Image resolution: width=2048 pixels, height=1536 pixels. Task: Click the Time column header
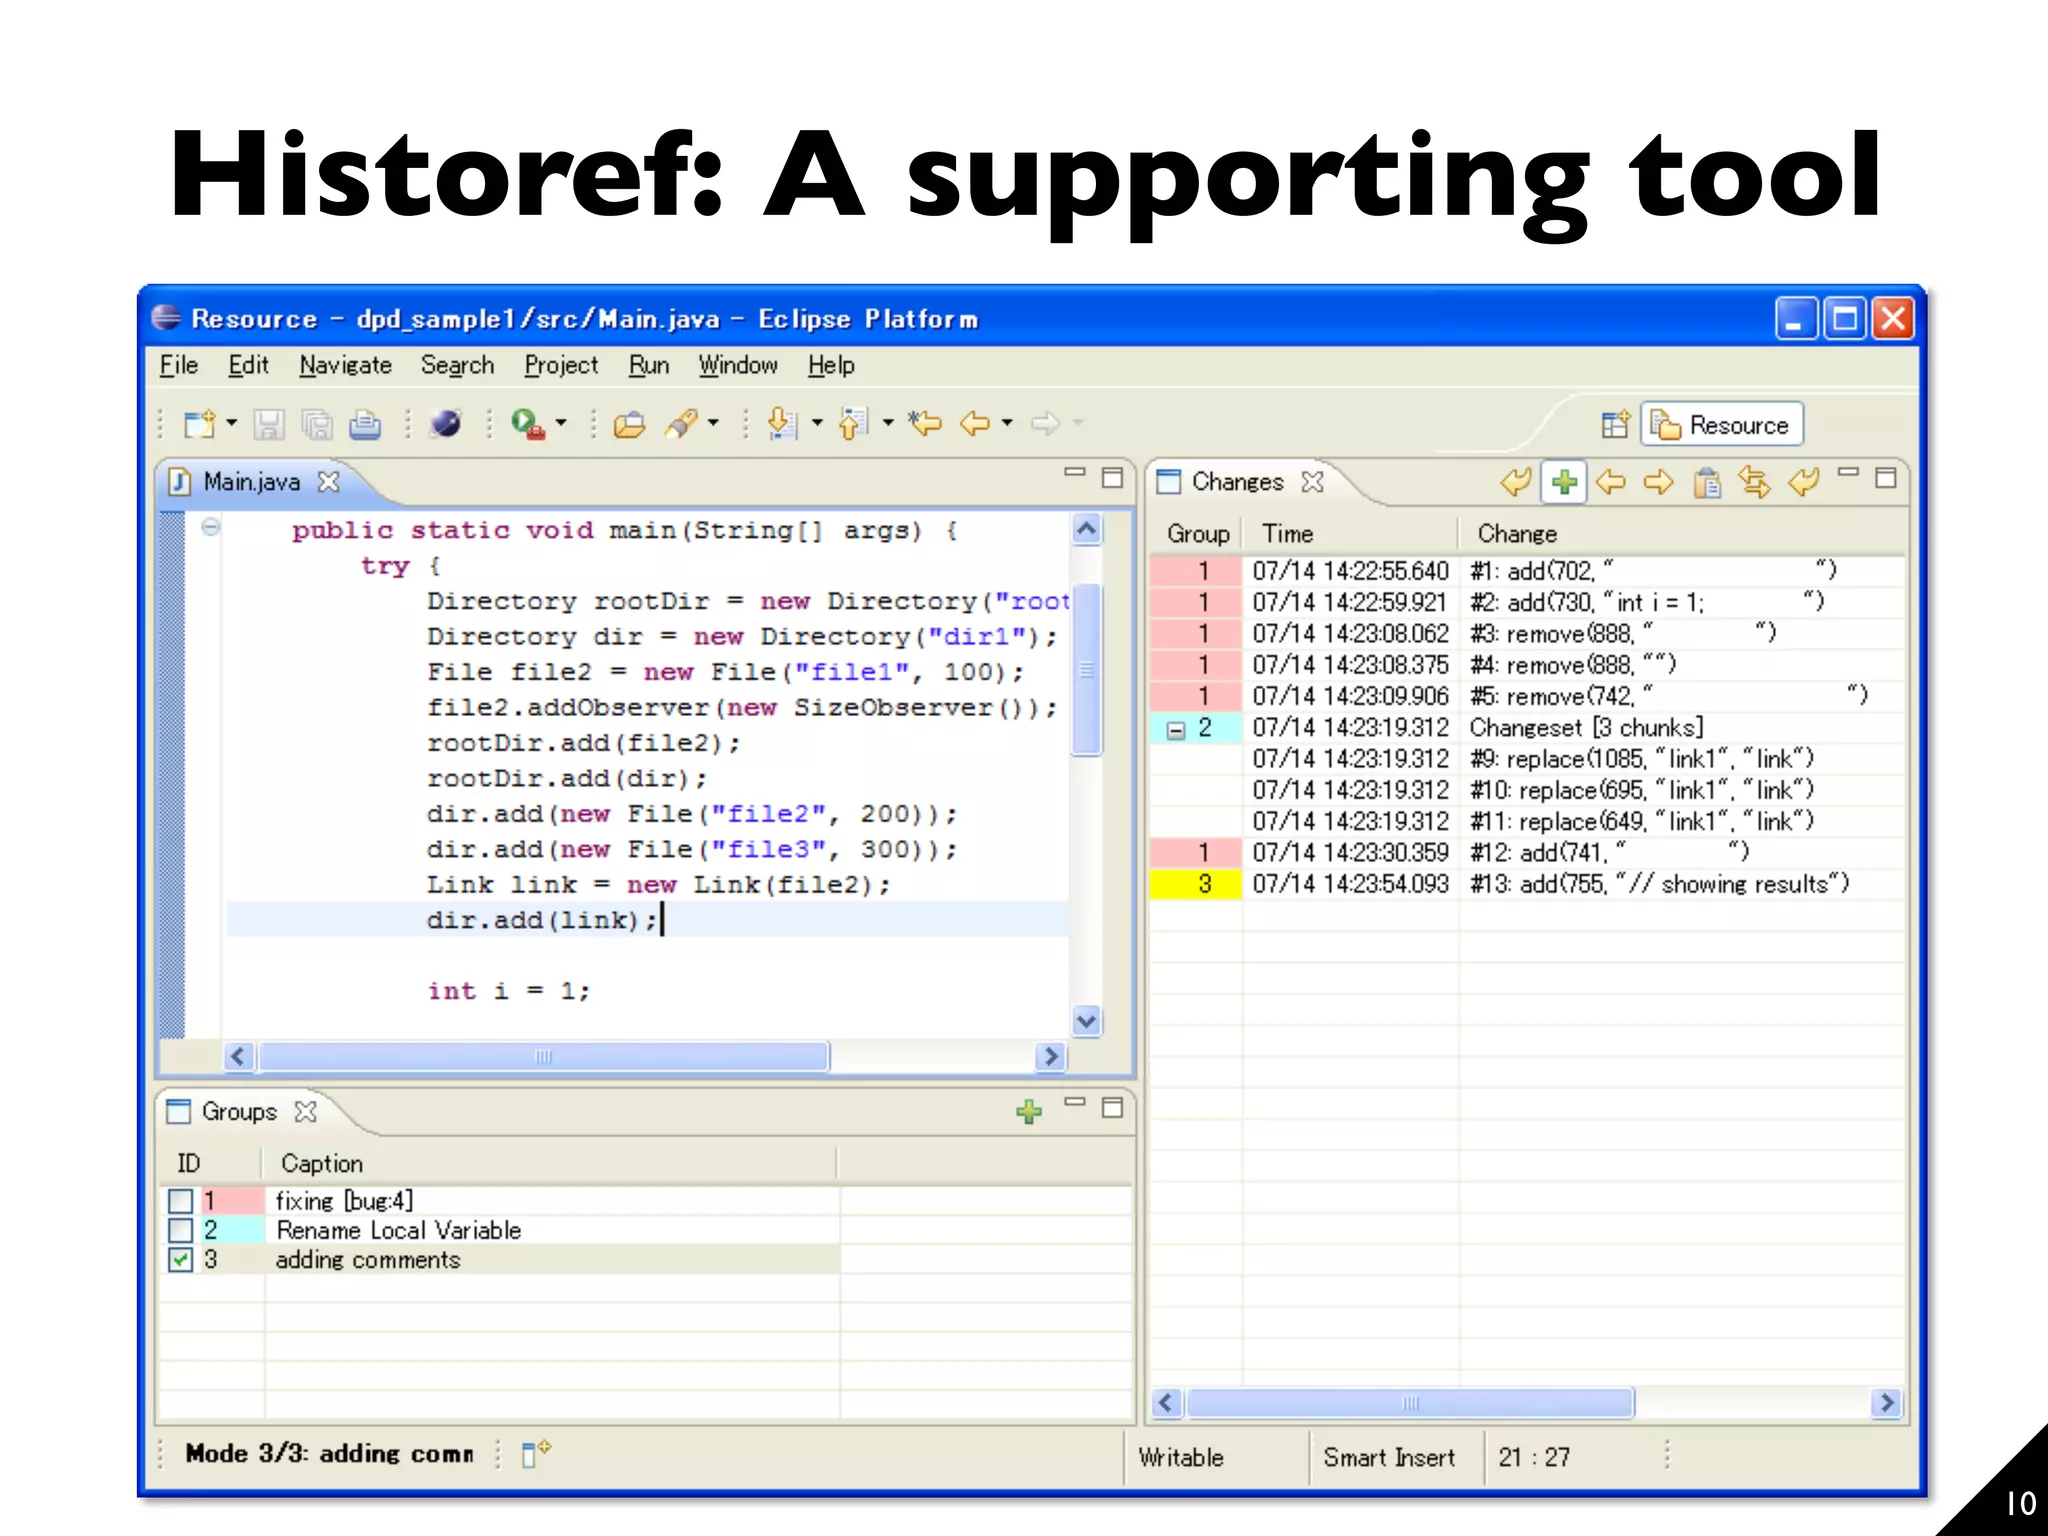coord(1350,533)
